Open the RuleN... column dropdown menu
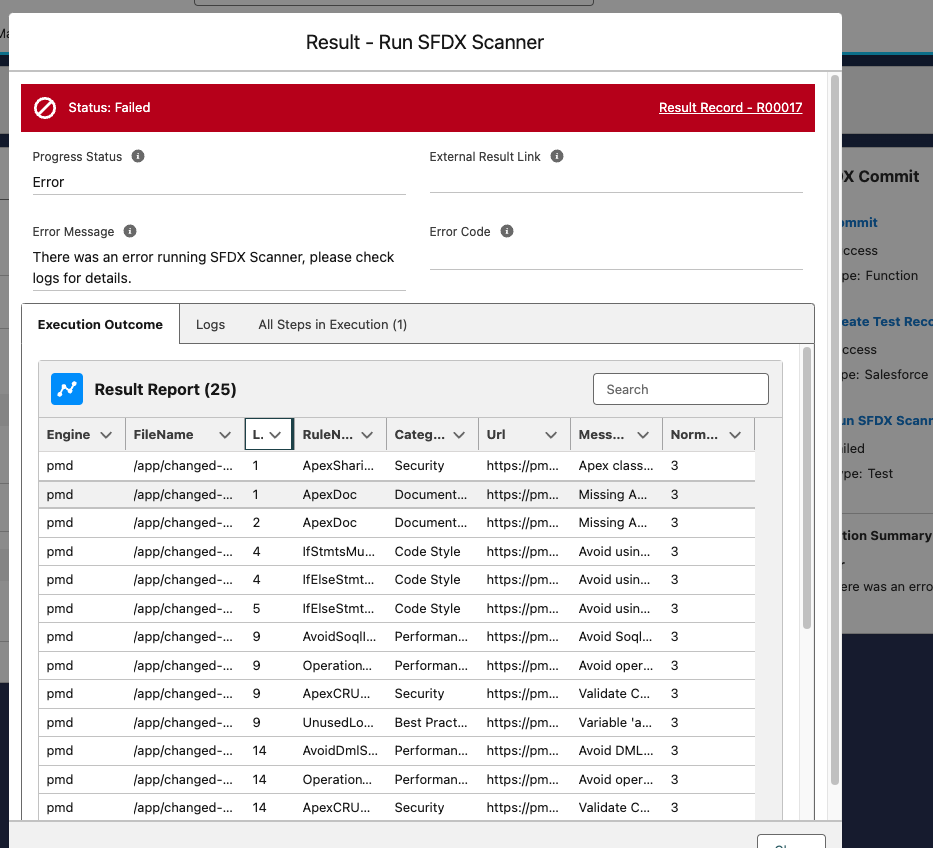This screenshot has width=933, height=848. click(x=367, y=435)
